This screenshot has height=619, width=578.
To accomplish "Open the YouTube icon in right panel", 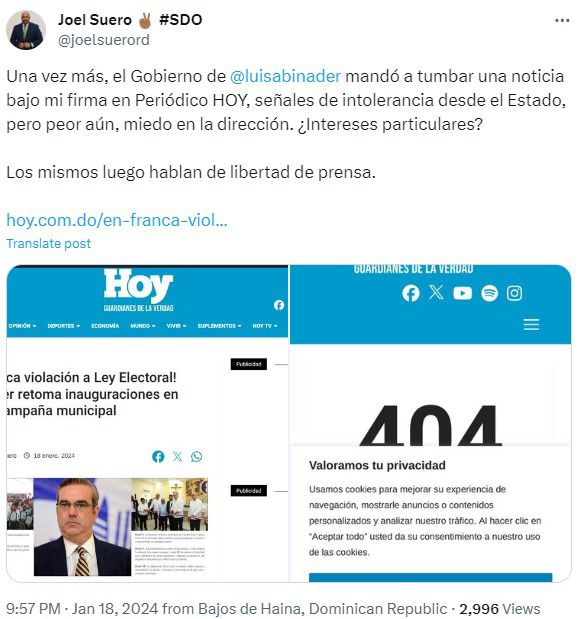I will click(x=462, y=293).
